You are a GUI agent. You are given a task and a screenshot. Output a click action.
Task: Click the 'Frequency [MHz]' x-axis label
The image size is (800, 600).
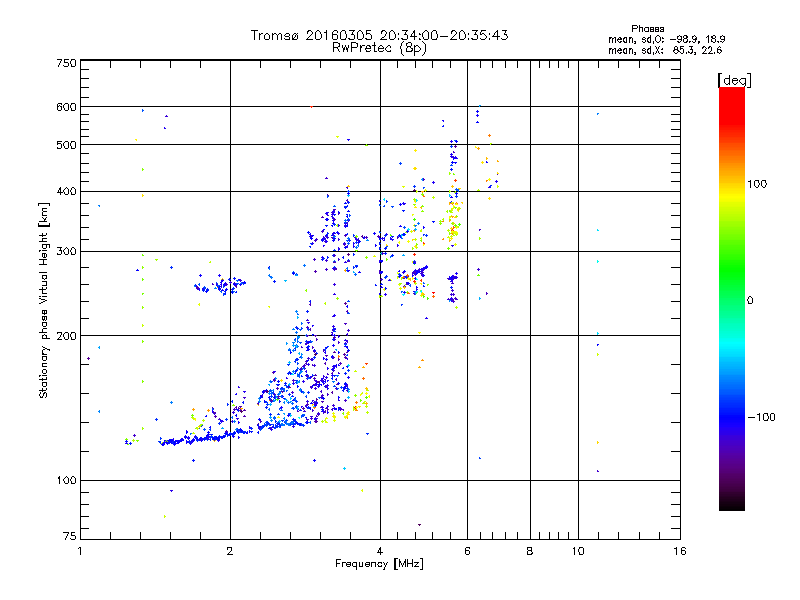pos(379,564)
